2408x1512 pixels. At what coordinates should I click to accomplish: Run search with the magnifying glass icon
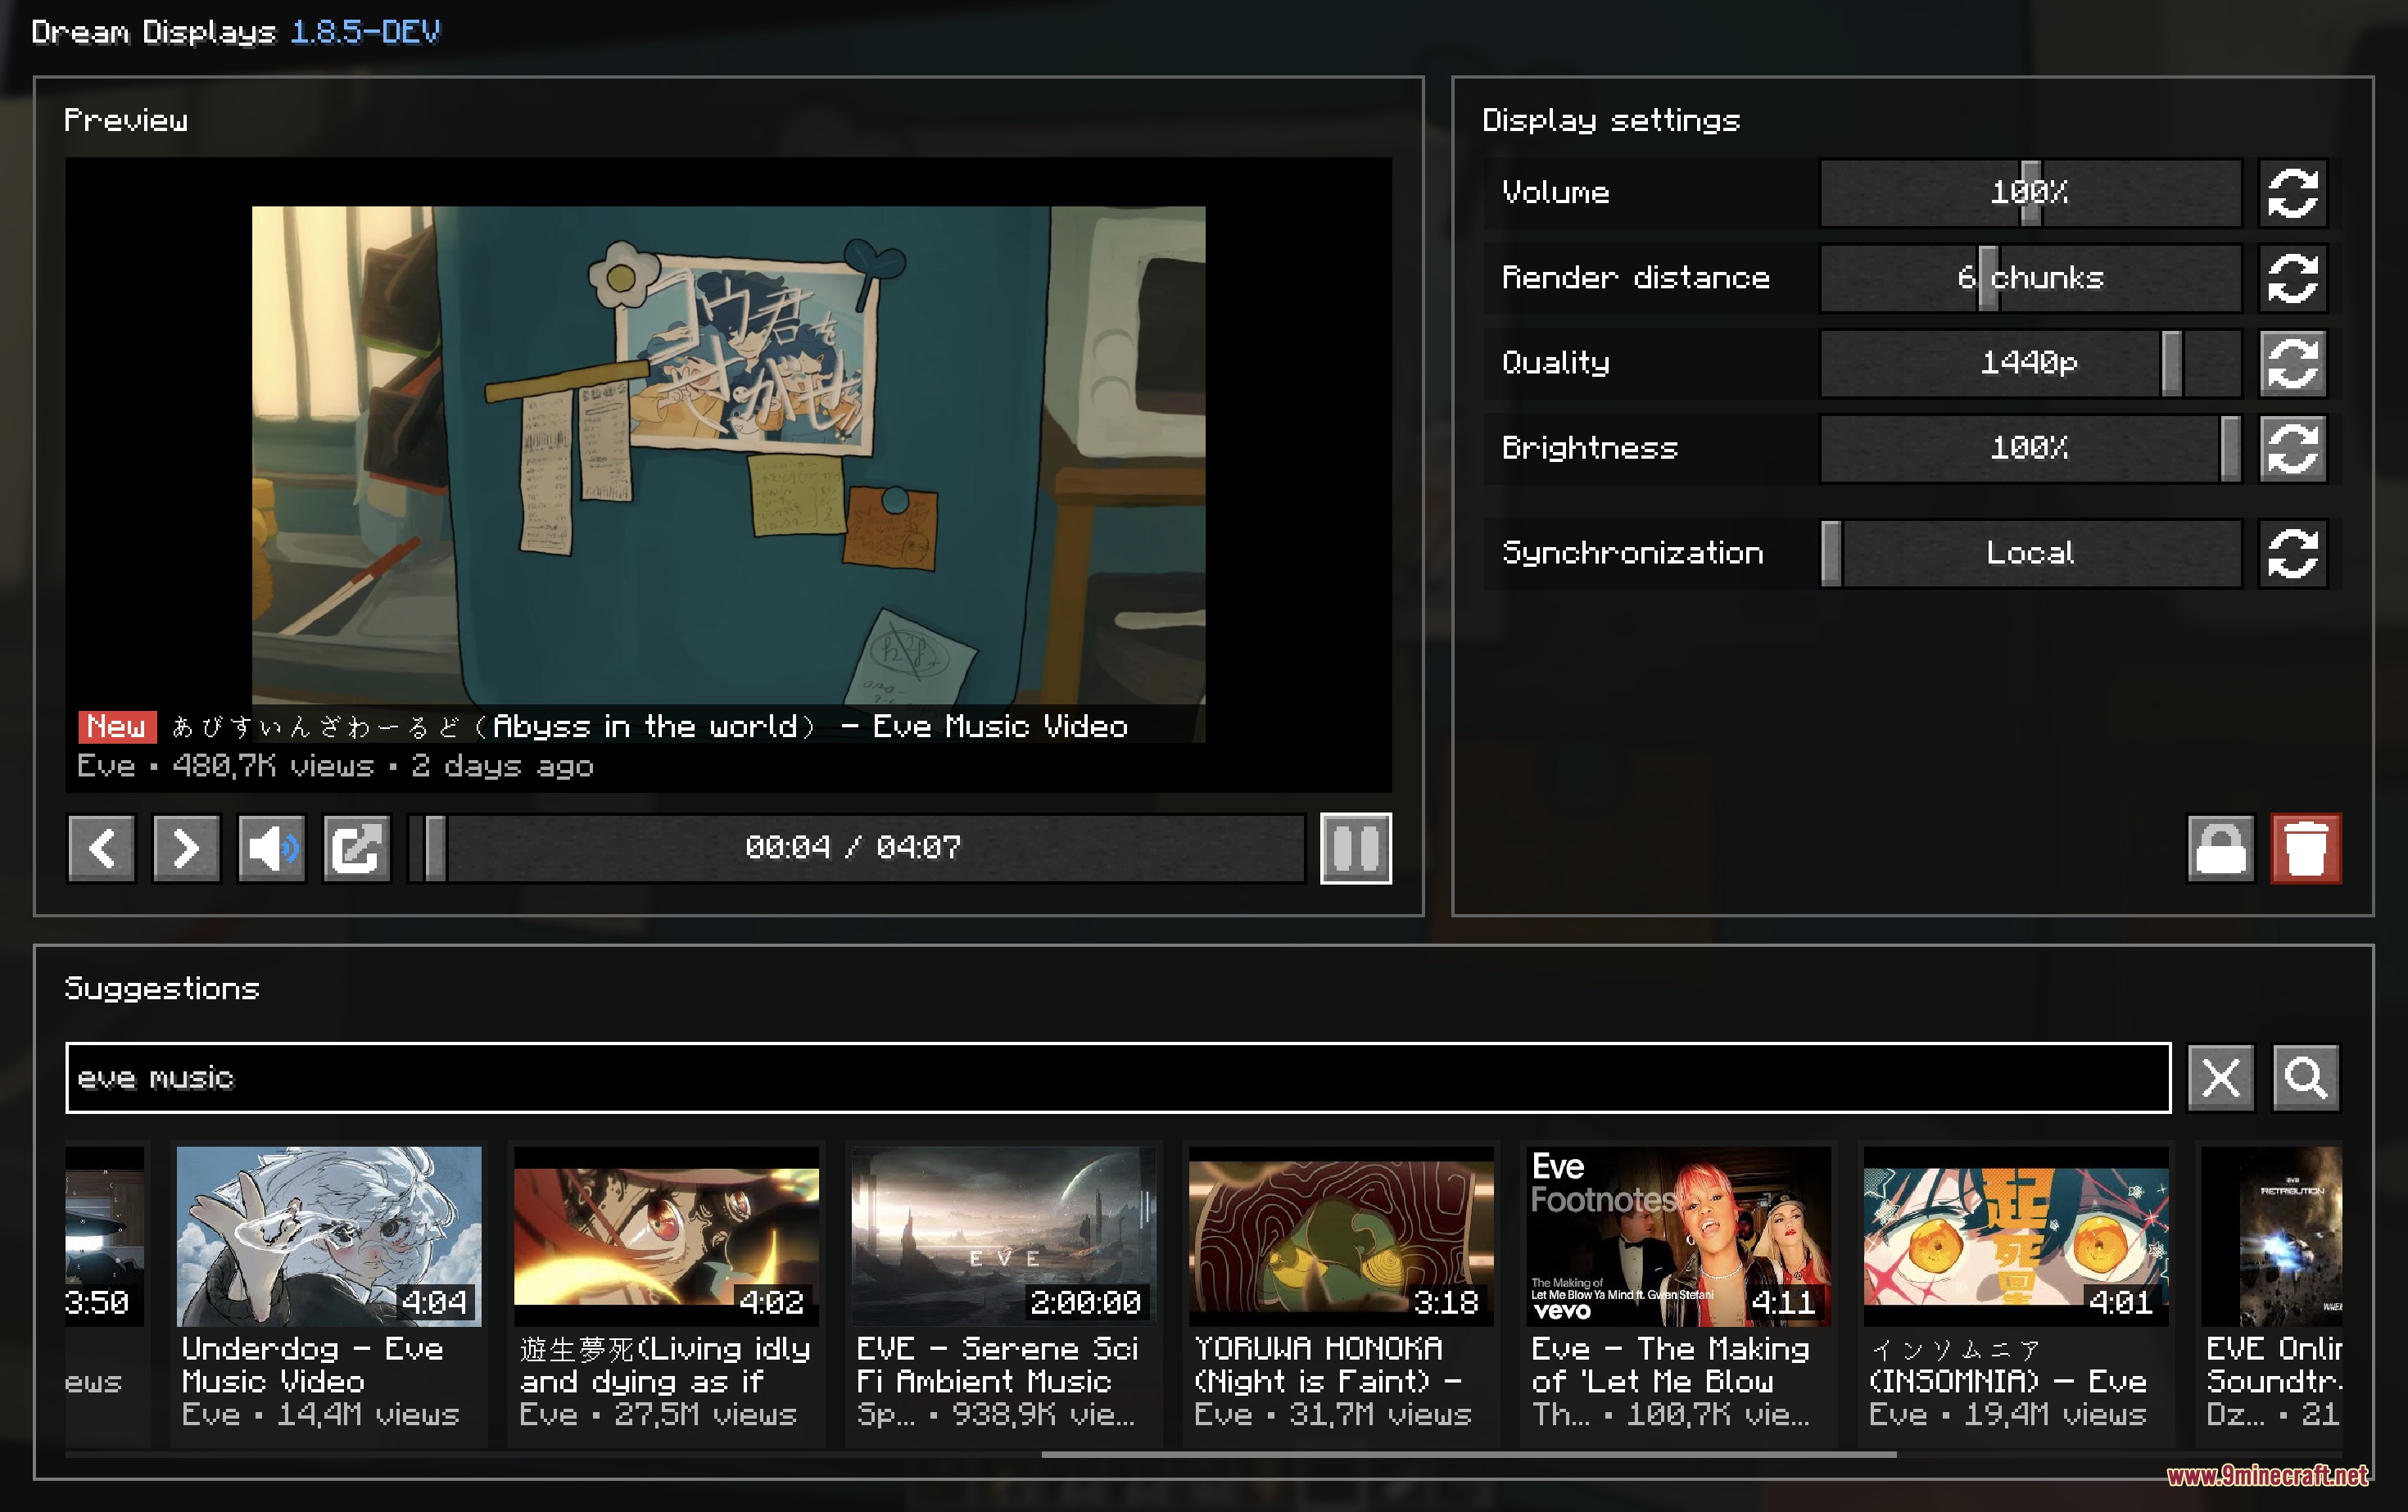coord(2306,1078)
